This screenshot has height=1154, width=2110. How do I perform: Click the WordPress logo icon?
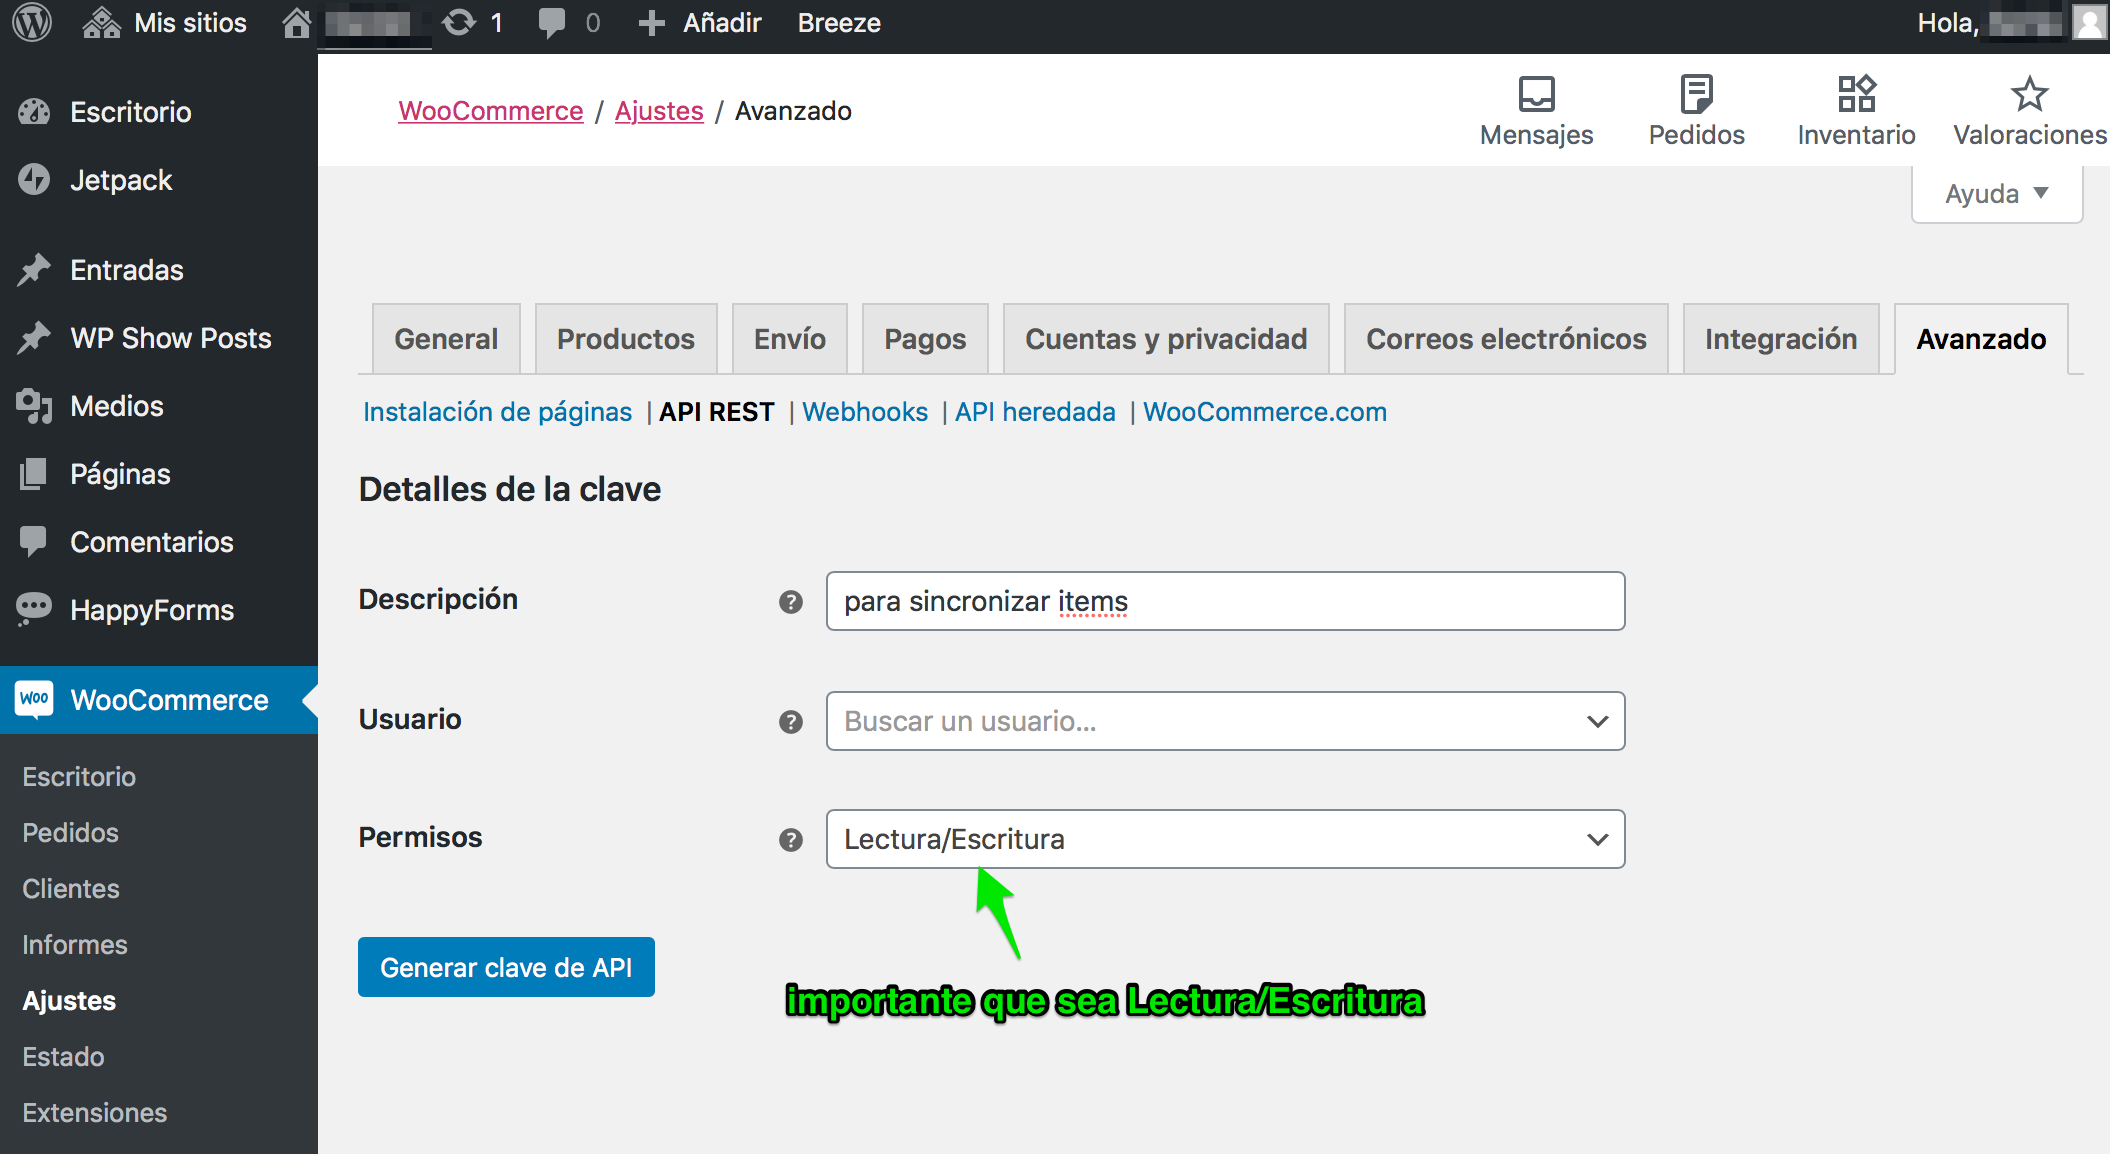(x=32, y=22)
